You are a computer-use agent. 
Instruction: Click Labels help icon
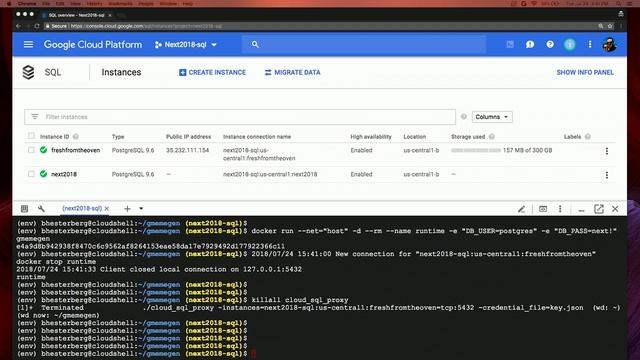coord(588,137)
